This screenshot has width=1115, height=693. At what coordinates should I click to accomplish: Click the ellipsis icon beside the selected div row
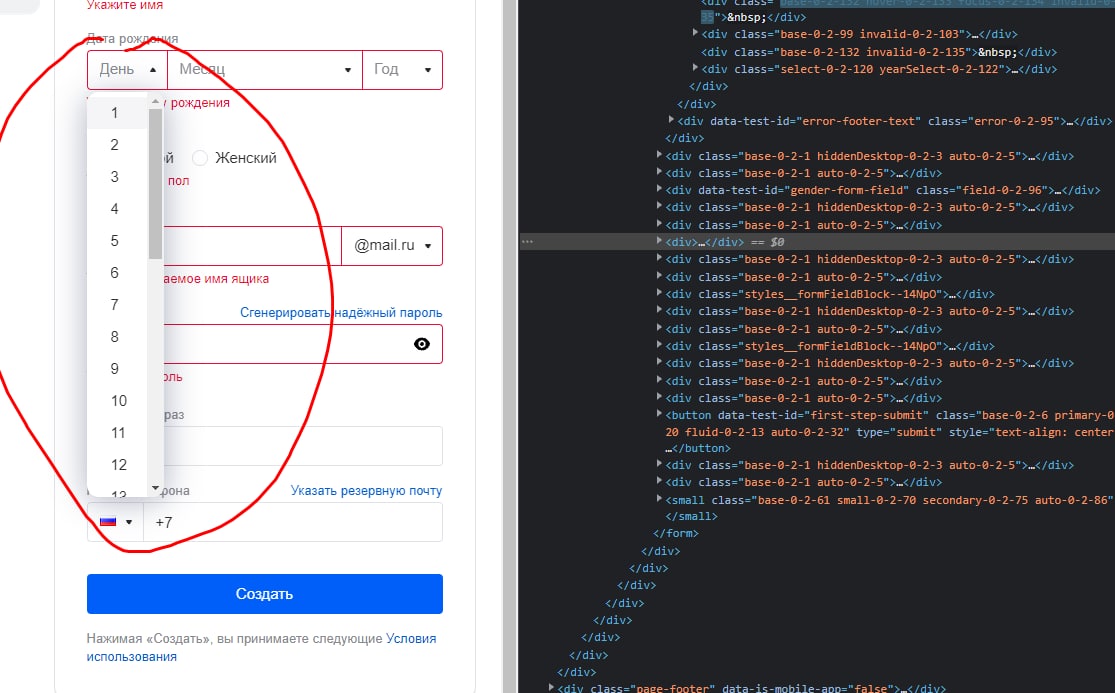(x=527, y=242)
